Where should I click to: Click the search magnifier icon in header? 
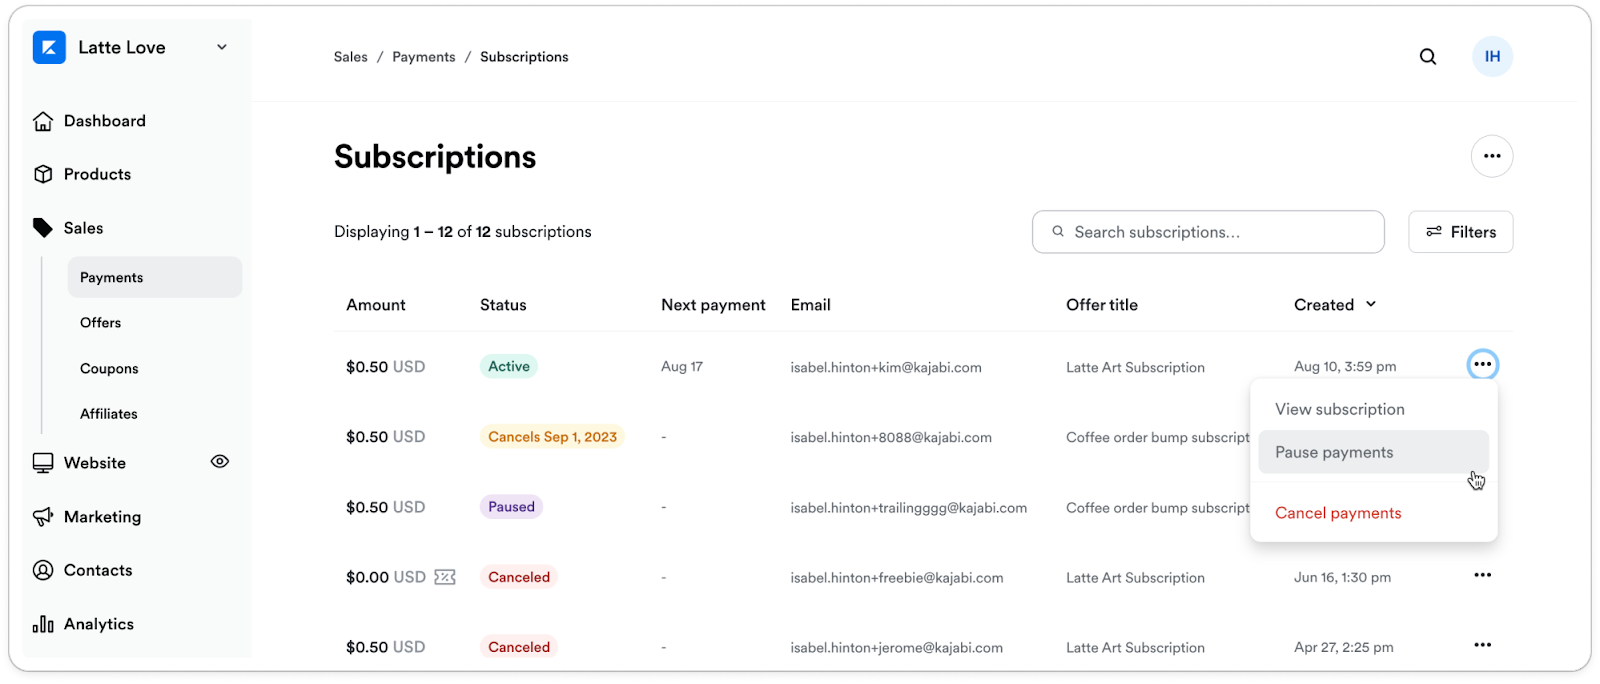click(x=1428, y=57)
